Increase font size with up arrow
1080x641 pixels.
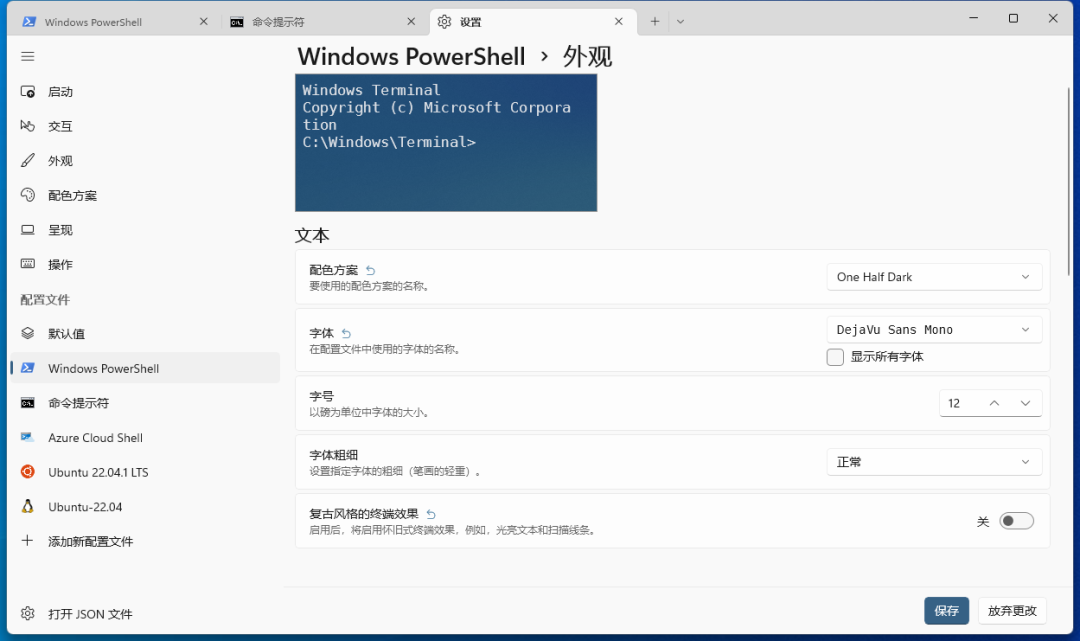994,403
